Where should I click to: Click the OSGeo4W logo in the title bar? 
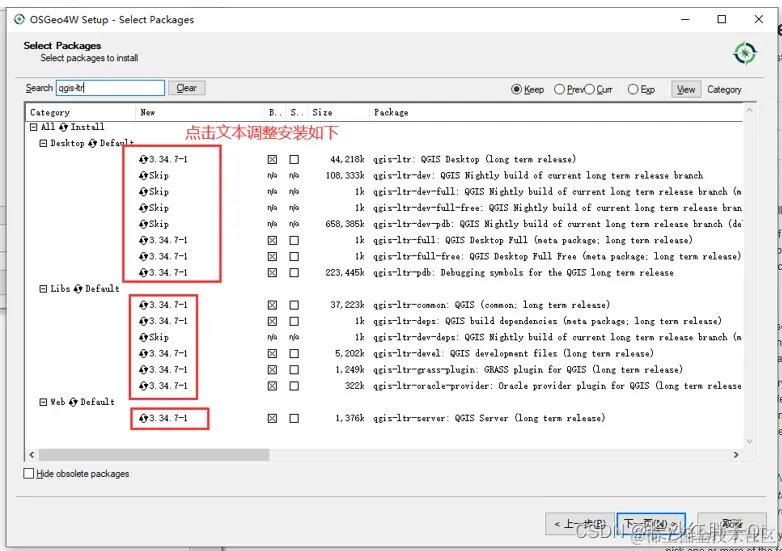(x=19, y=19)
